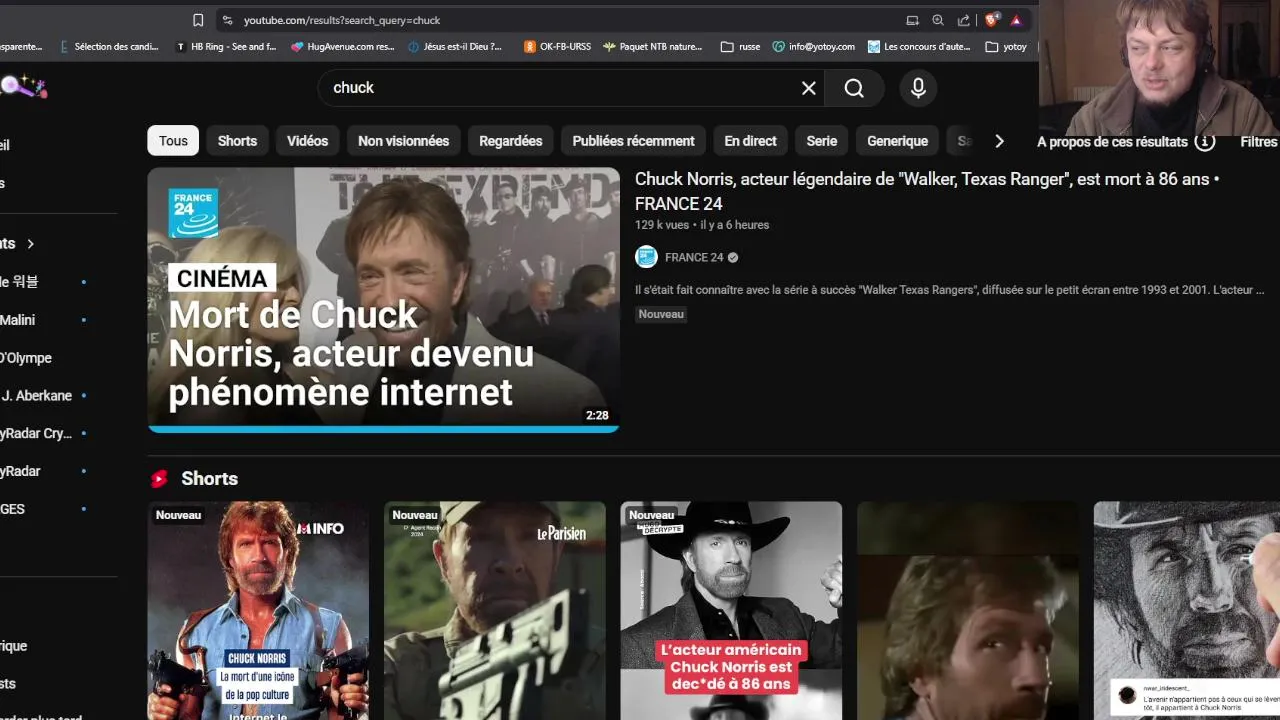This screenshot has height=720, width=1280.
Task: Open HB Ring bookmark
Action: point(226,46)
